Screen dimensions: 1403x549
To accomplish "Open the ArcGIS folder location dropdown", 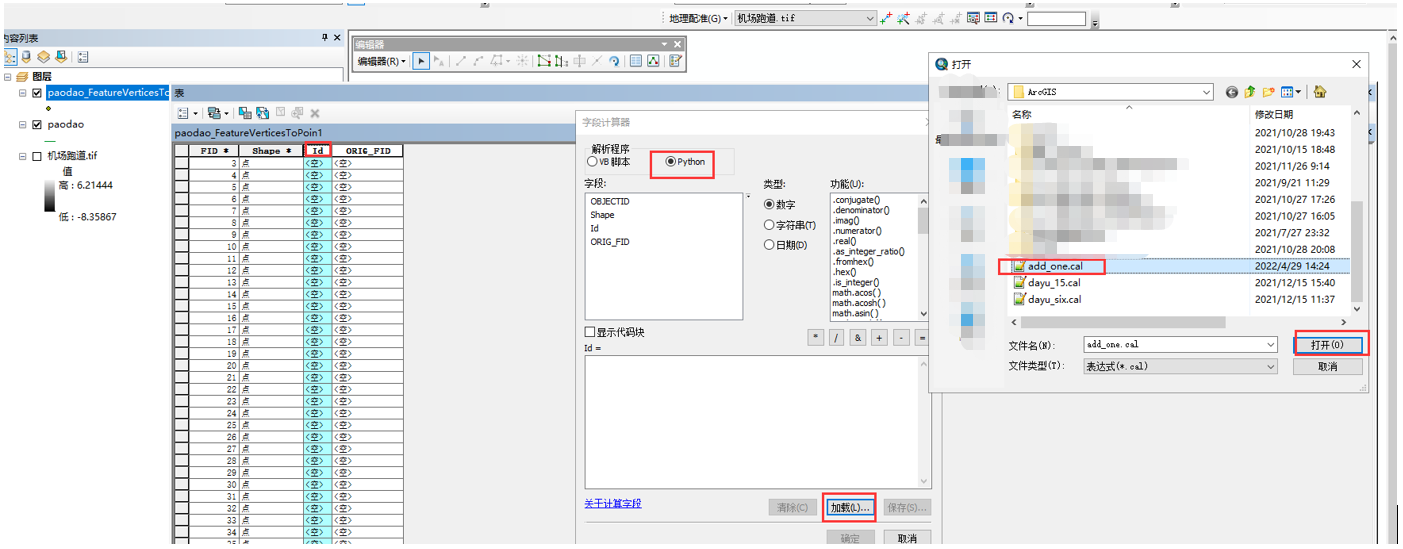I will pyautogui.click(x=1205, y=92).
